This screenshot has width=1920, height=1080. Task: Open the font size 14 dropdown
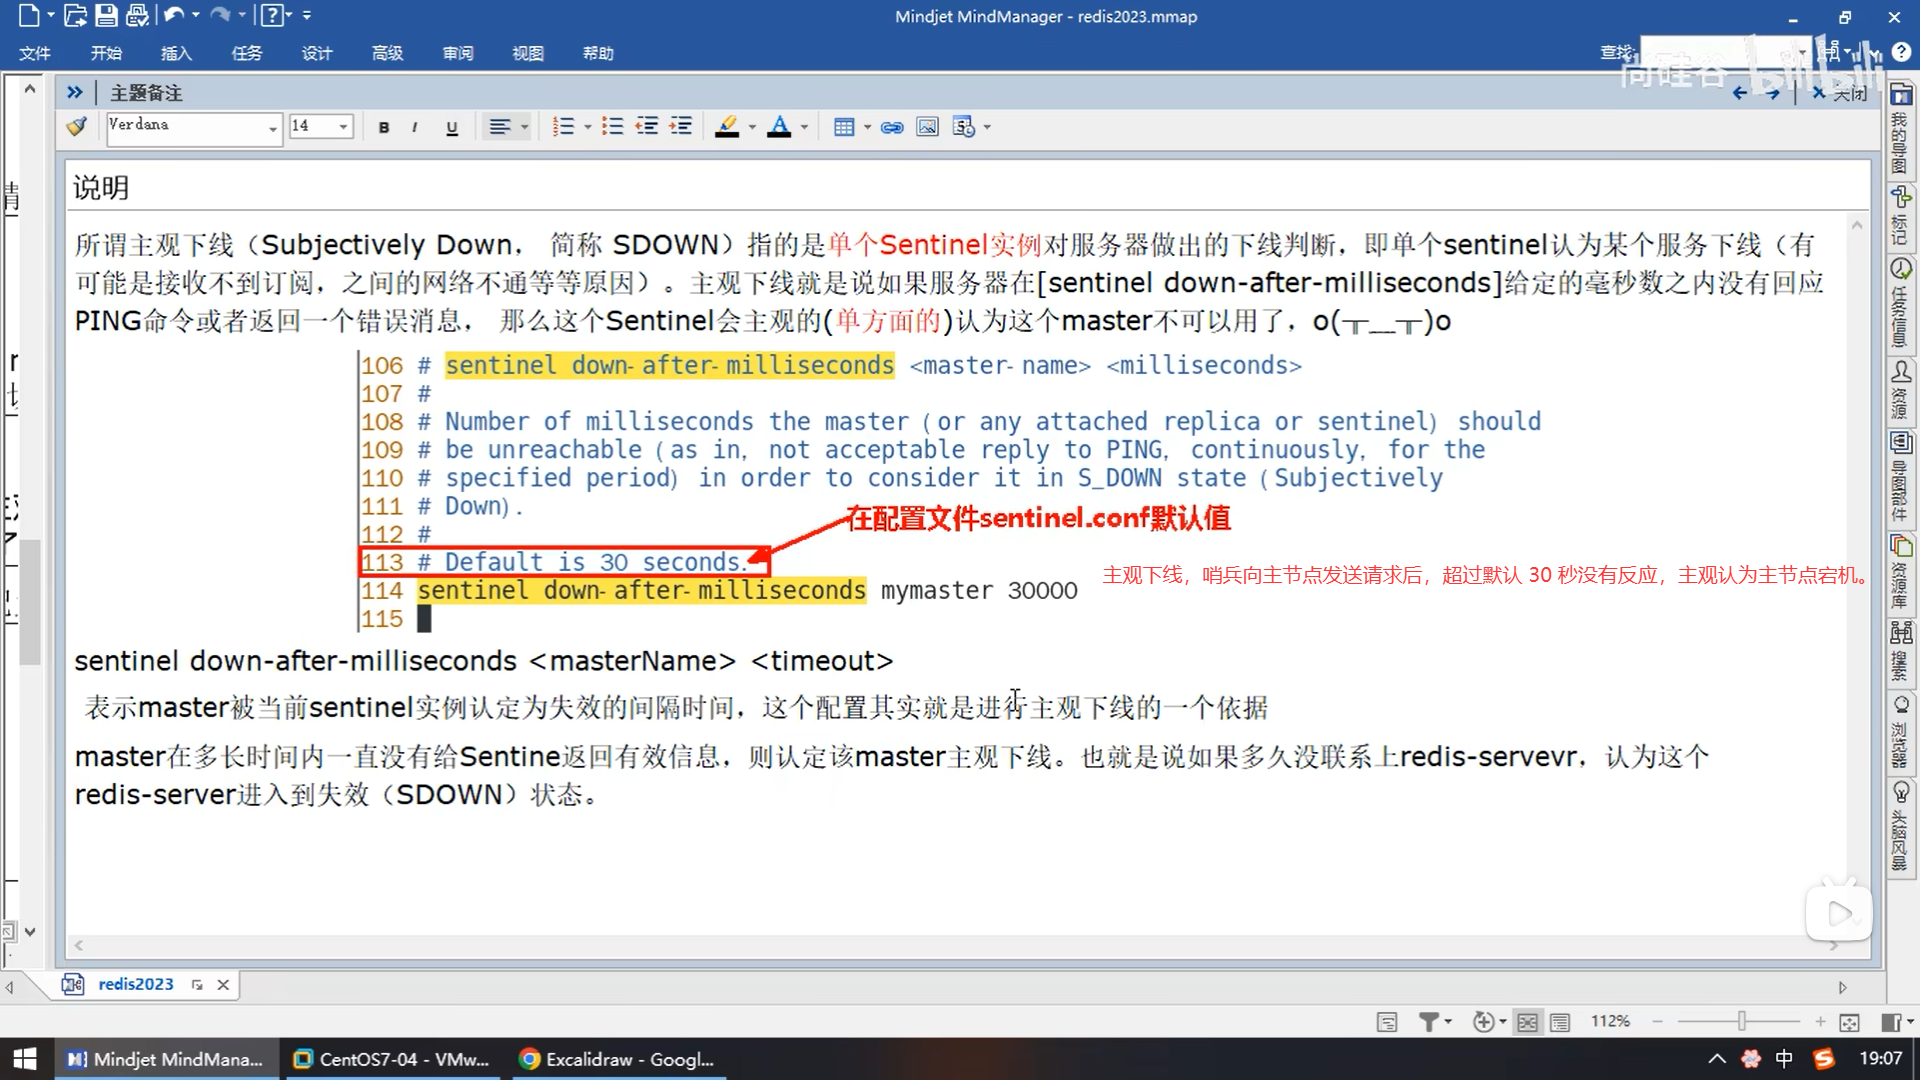tap(343, 127)
